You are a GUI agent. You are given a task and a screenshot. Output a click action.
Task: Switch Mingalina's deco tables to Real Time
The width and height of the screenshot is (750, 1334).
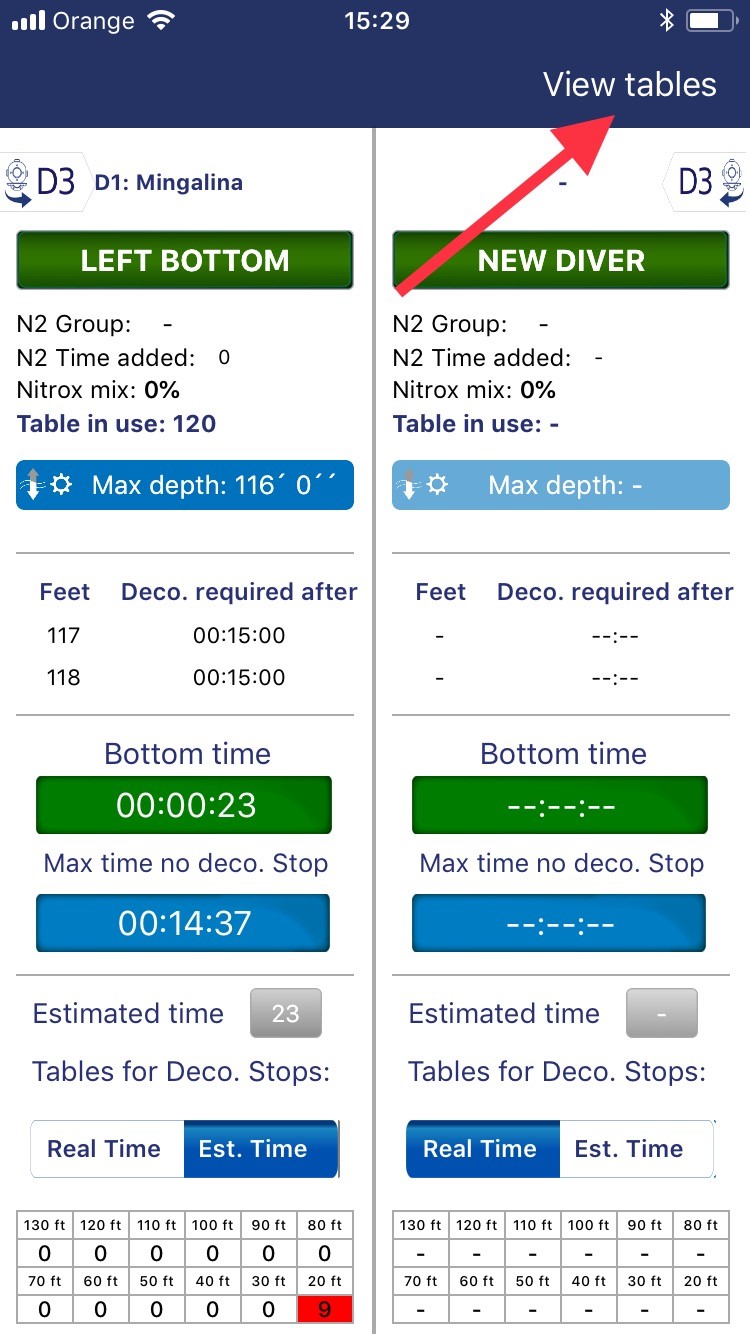pyautogui.click(x=107, y=1148)
